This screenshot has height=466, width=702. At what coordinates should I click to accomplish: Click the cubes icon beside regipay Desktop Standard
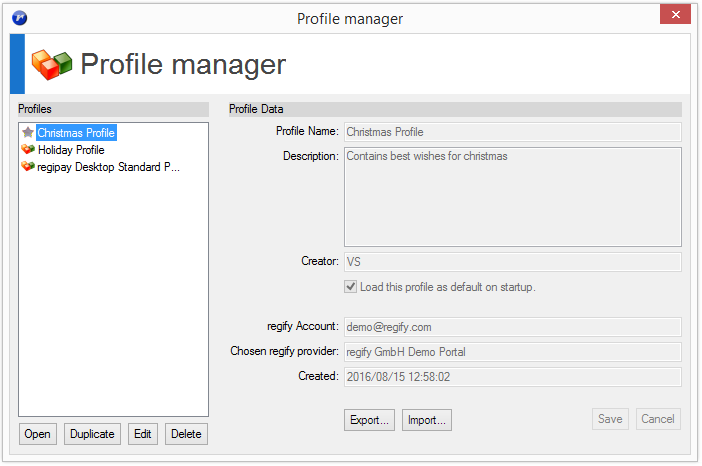point(28,167)
